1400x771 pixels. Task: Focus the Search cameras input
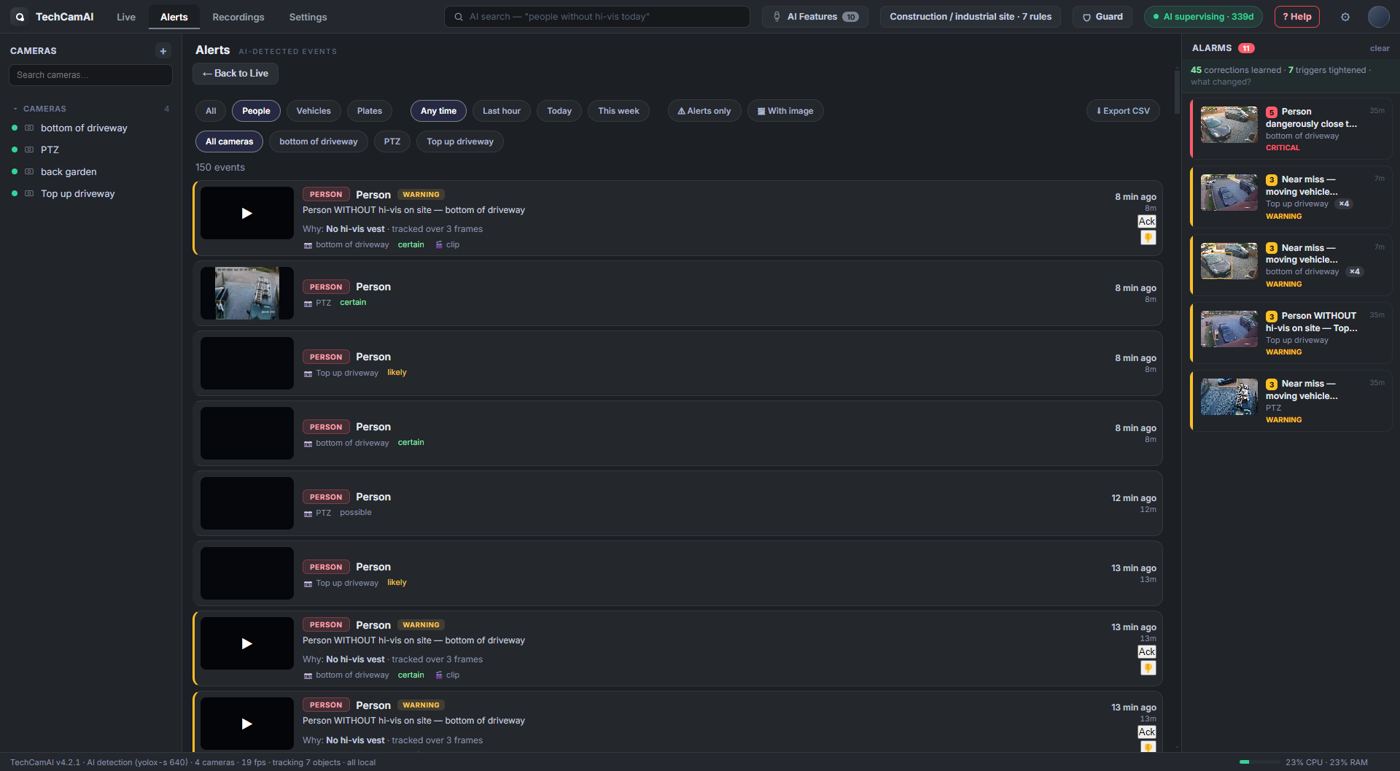tap(90, 75)
